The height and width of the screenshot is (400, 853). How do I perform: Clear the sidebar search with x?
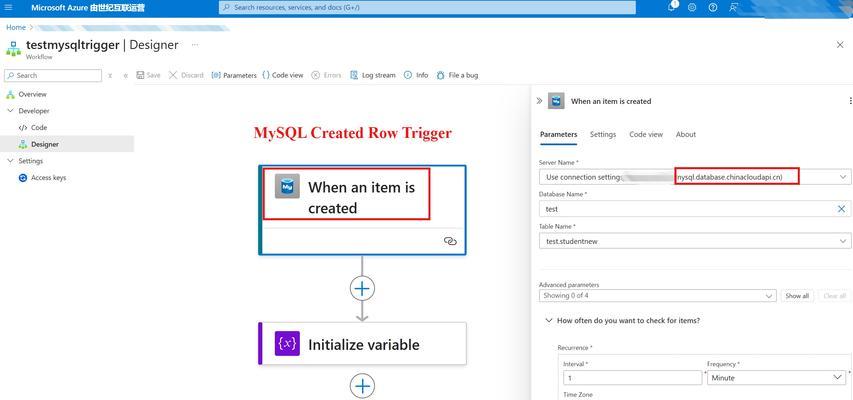(110, 76)
